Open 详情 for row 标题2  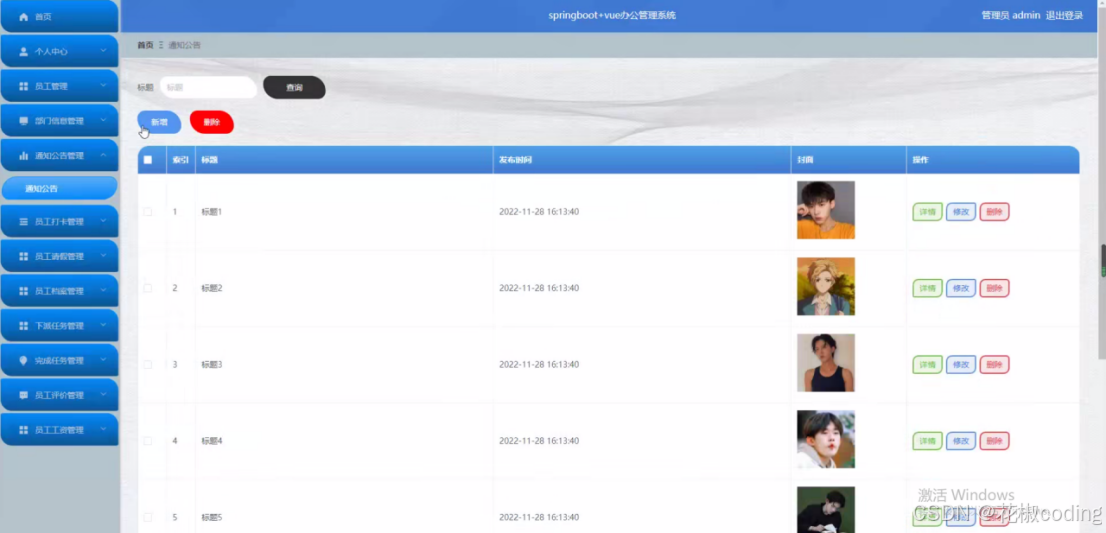(928, 288)
